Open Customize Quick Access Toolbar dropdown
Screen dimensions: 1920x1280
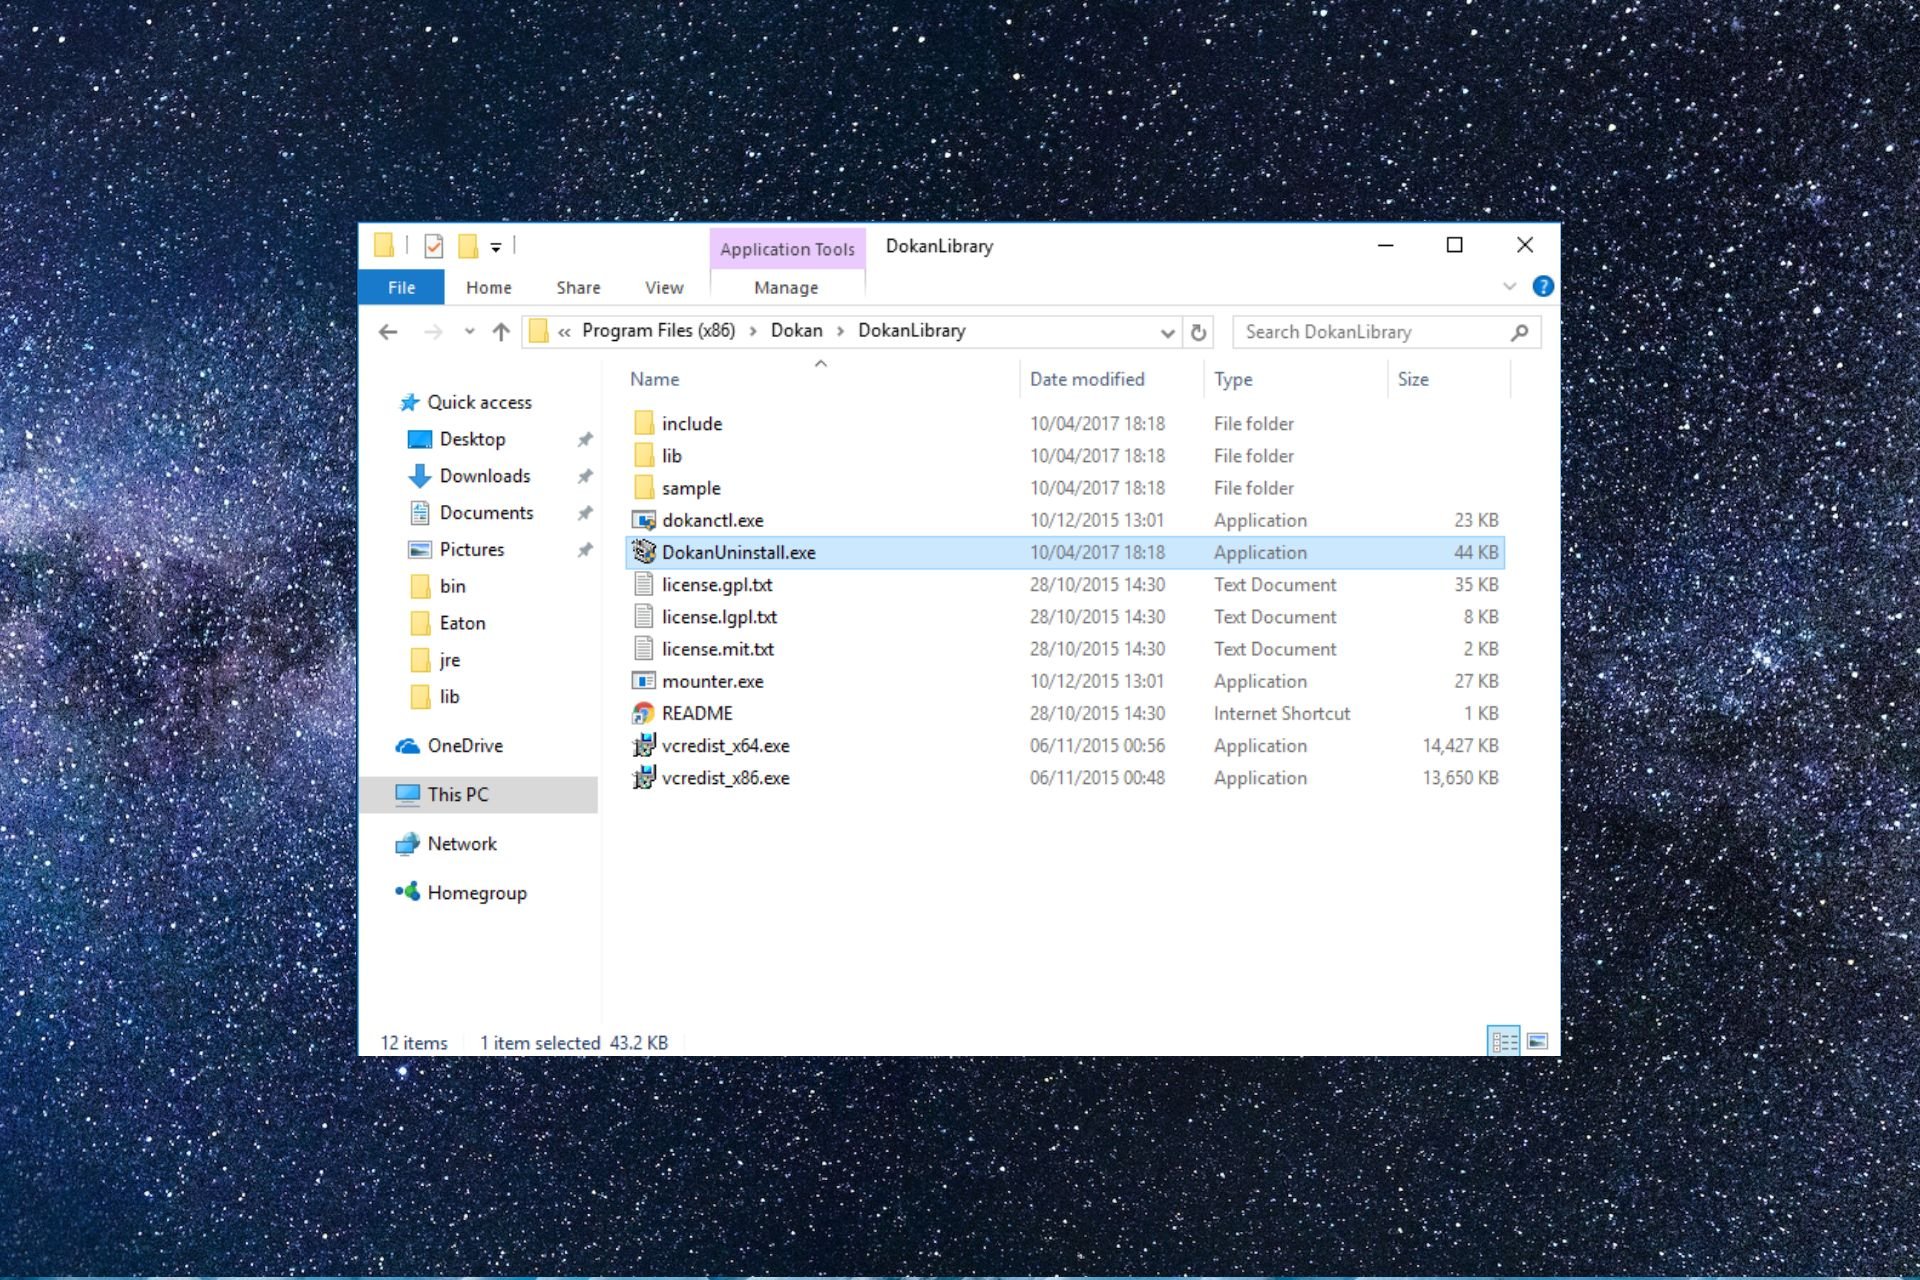[496, 247]
